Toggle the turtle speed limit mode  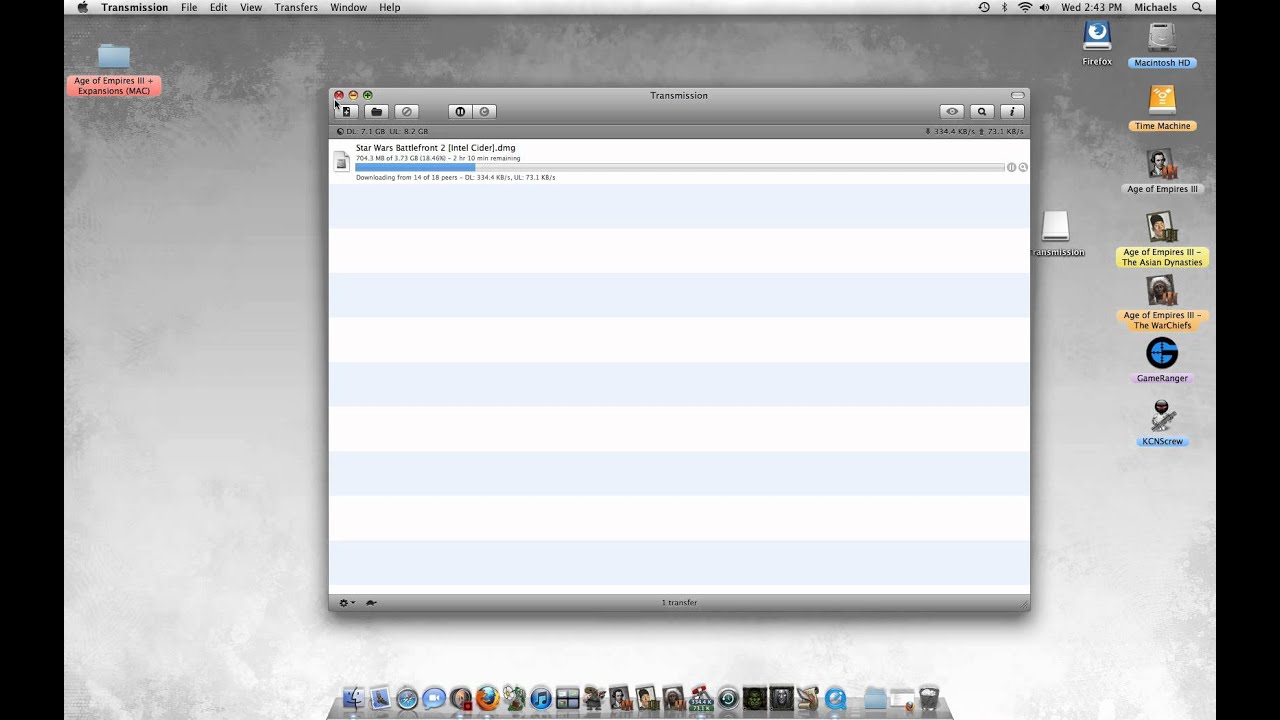coord(371,603)
